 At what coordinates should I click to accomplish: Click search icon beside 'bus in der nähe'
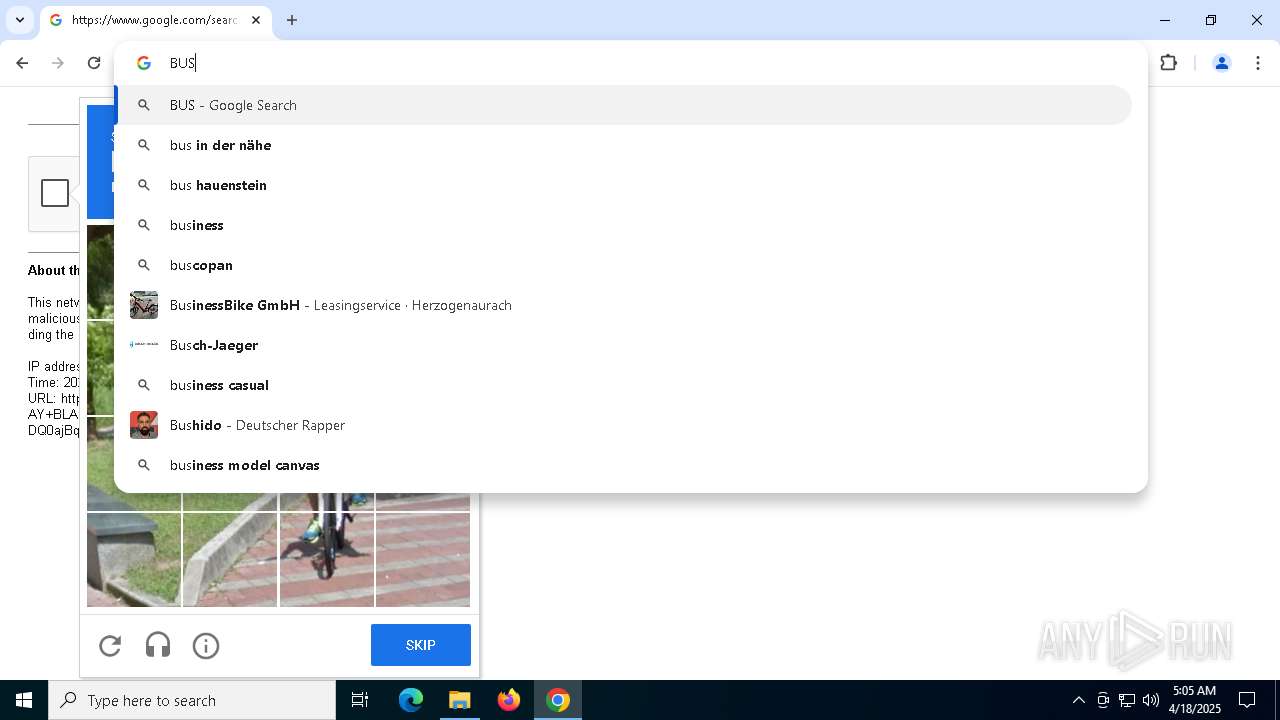pyautogui.click(x=144, y=145)
